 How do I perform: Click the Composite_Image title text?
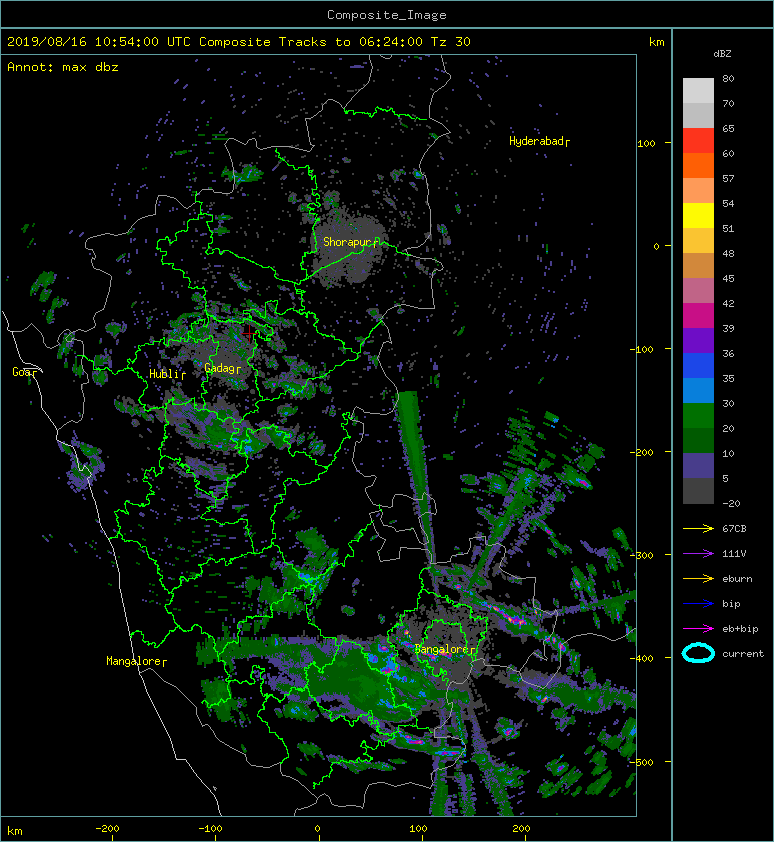pos(387,15)
